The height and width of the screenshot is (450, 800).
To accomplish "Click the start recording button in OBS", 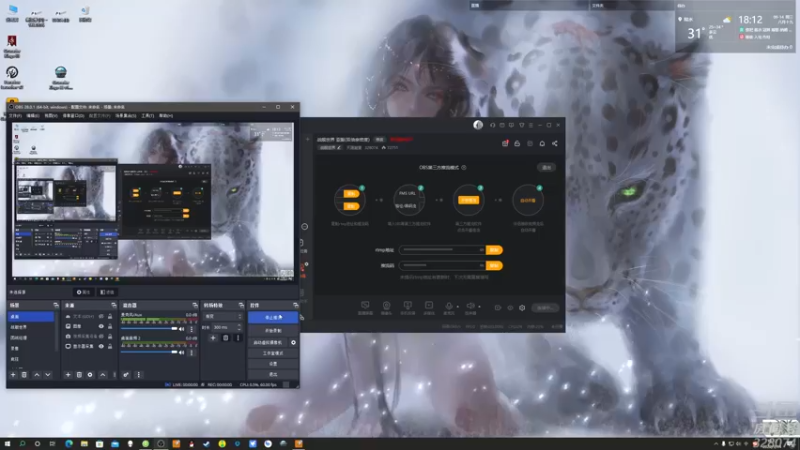I will [x=273, y=331].
